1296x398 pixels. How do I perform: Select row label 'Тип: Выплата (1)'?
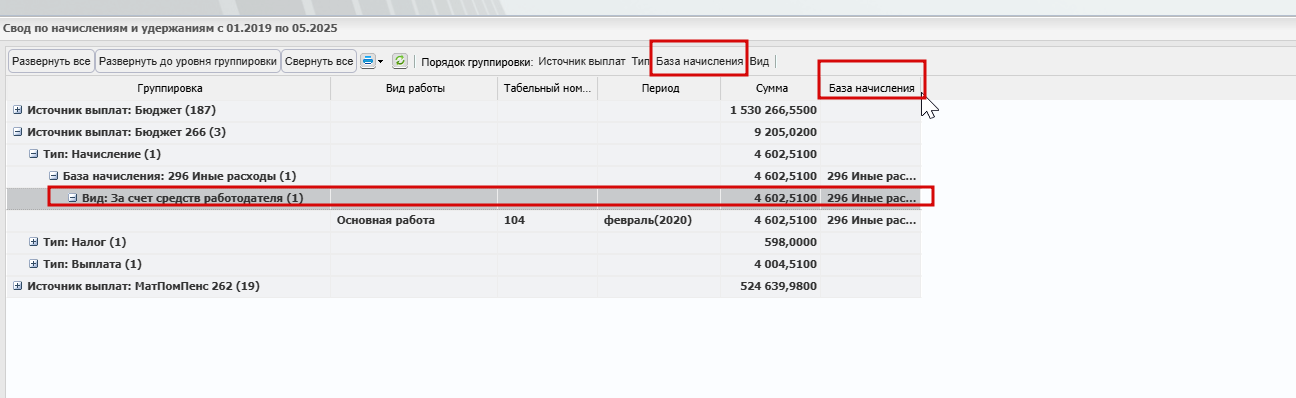pyautogui.click(x=93, y=264)
